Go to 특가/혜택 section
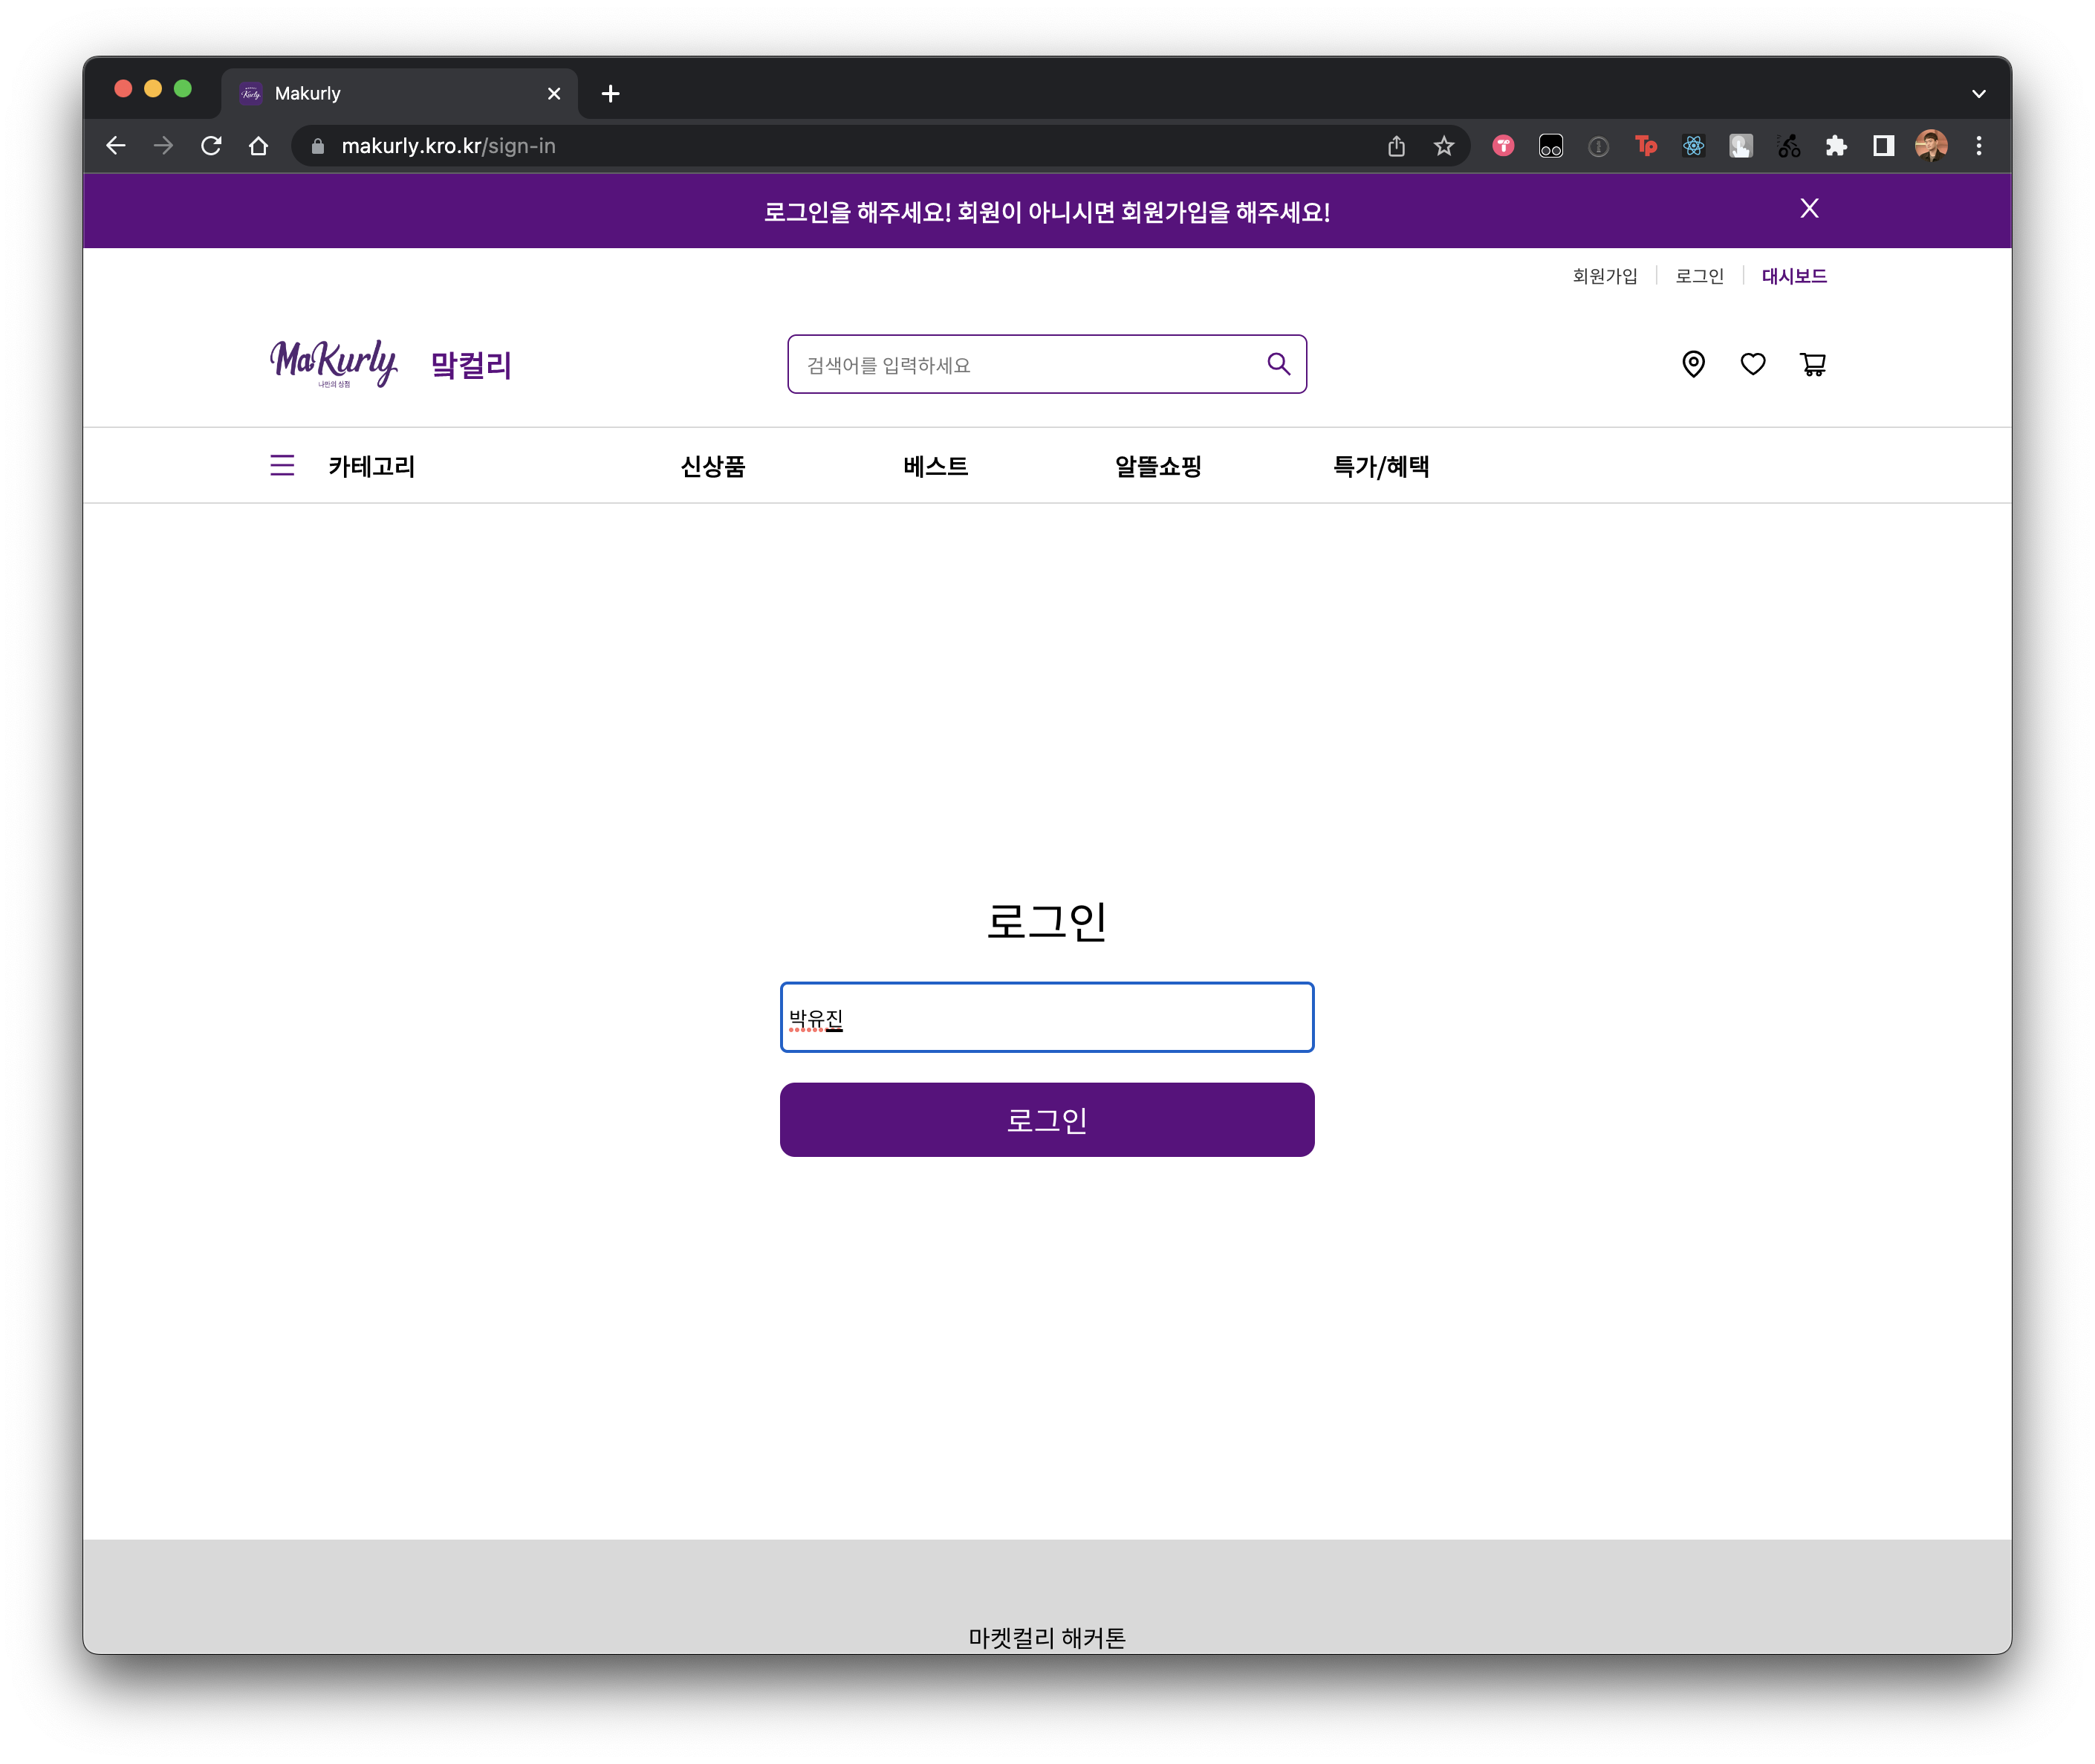 coord(1380,466)
